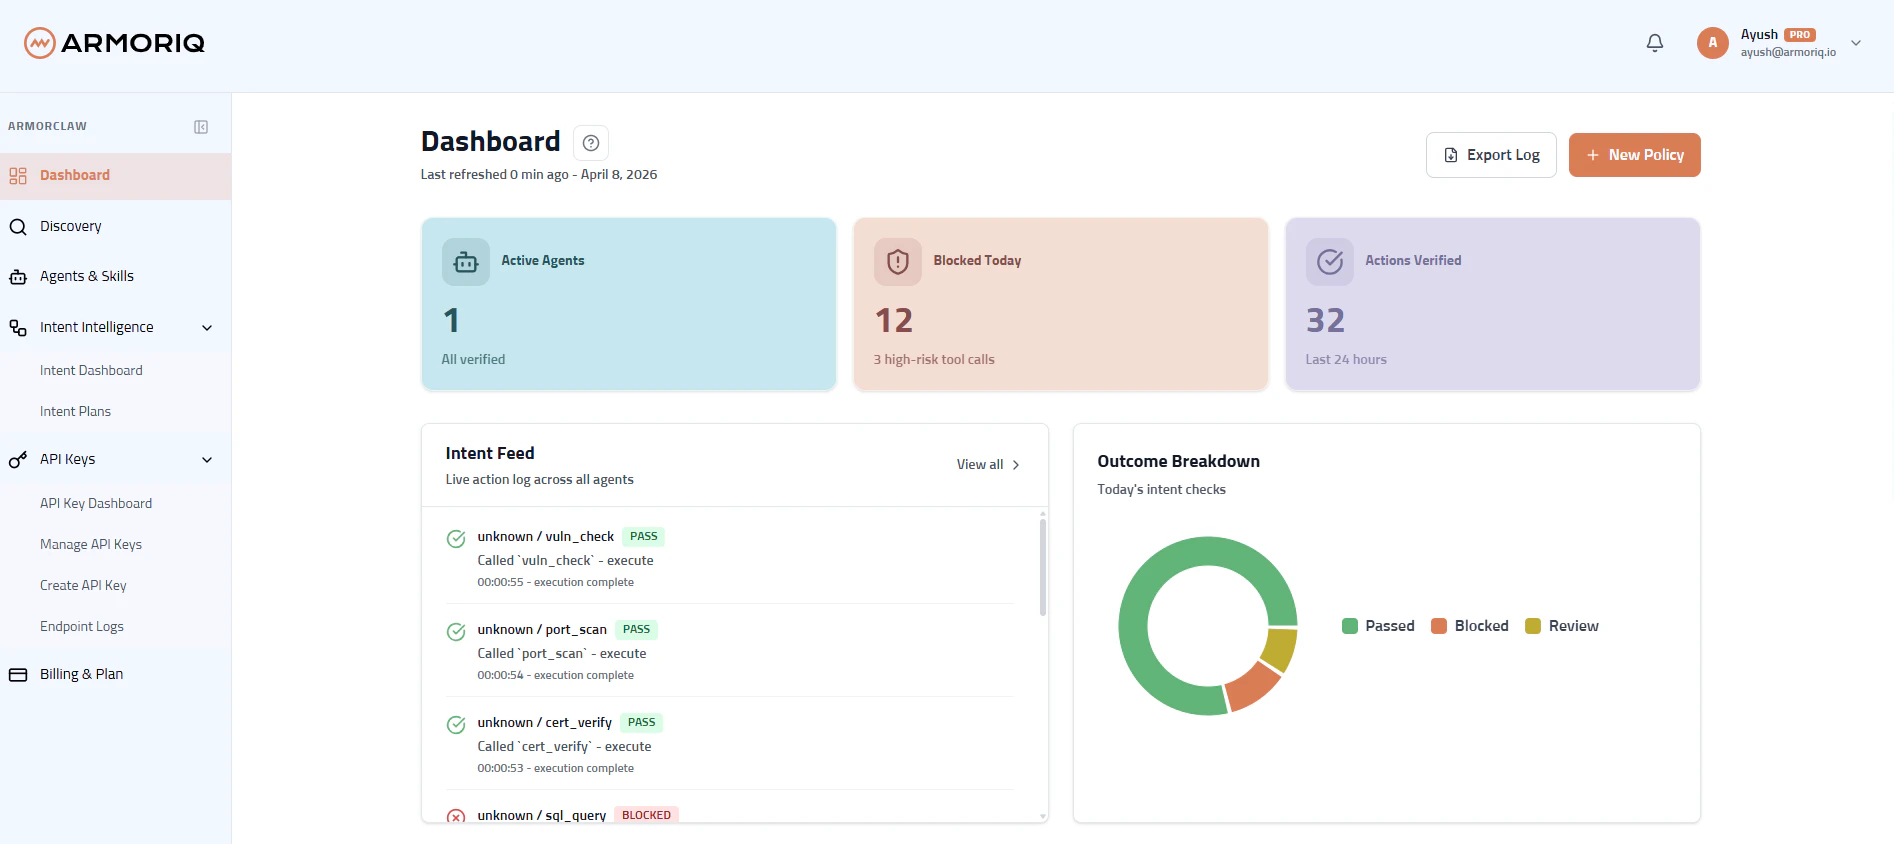This screenshot has height=844, width=1894.
Task: Click the BLOCKED badge for sql_query
Action: point(646,815)
